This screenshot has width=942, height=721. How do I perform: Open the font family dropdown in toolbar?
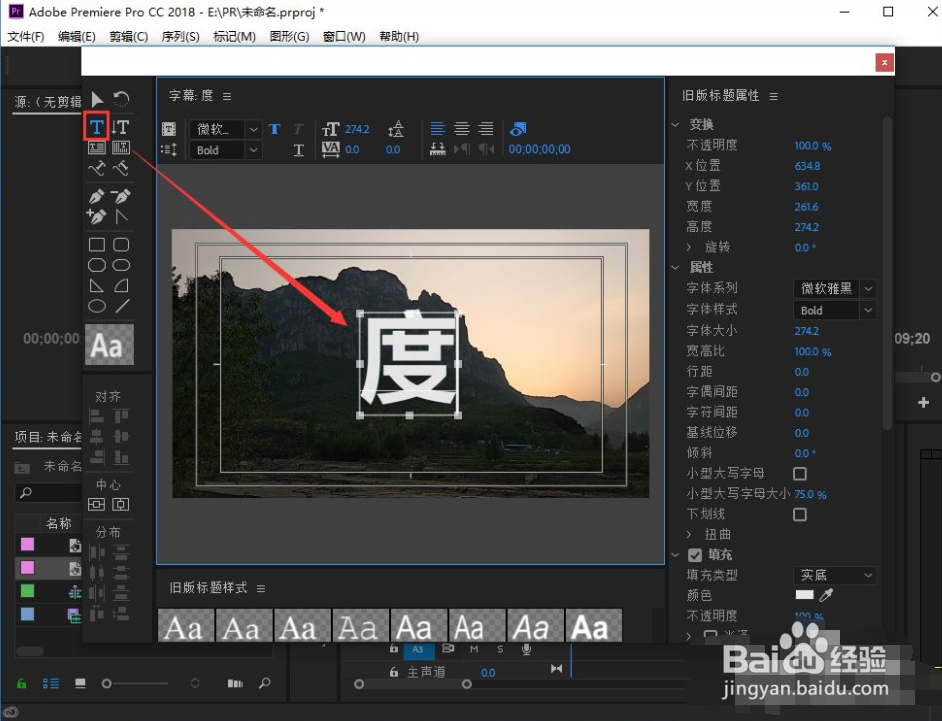point(225,129)
